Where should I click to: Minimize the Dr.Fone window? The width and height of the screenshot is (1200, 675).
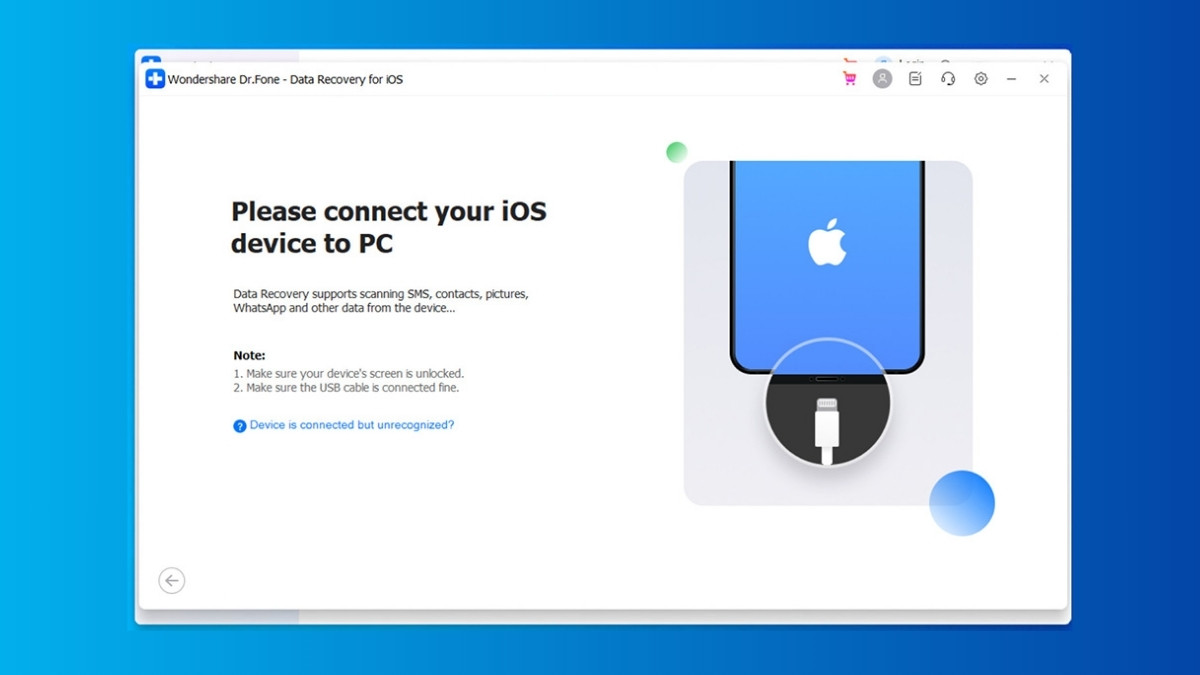[1011, 79]
